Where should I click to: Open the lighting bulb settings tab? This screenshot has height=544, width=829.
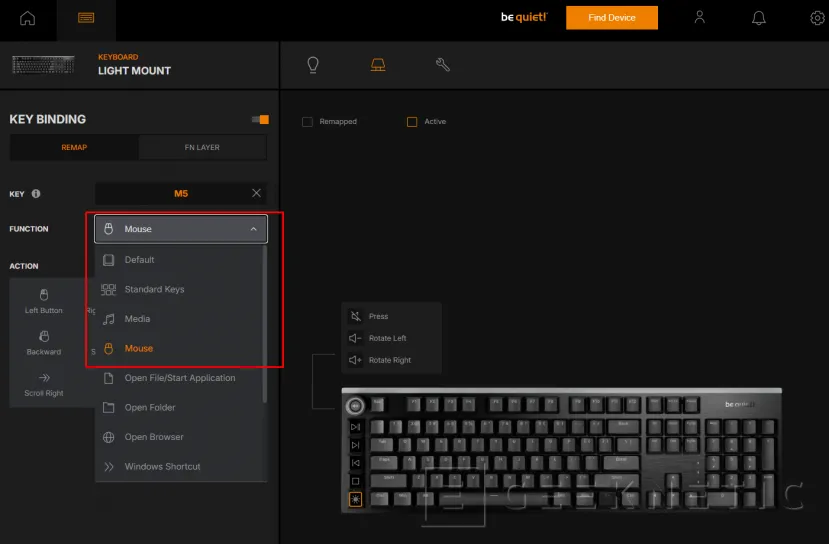[x=313, y=65]
